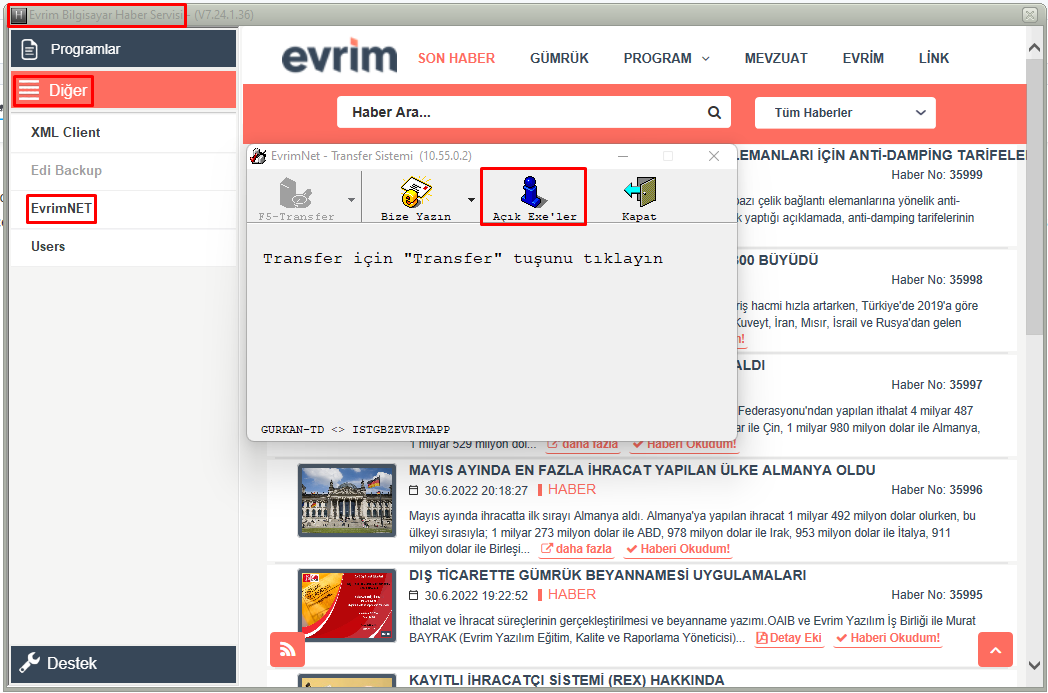The width and height of the screenshot is (1048, 693).
Task: Open headline KAYITLI İHRACATÇI SİSTEMİ (REX) HAKKINDA
Action: [x=566, y=680]
